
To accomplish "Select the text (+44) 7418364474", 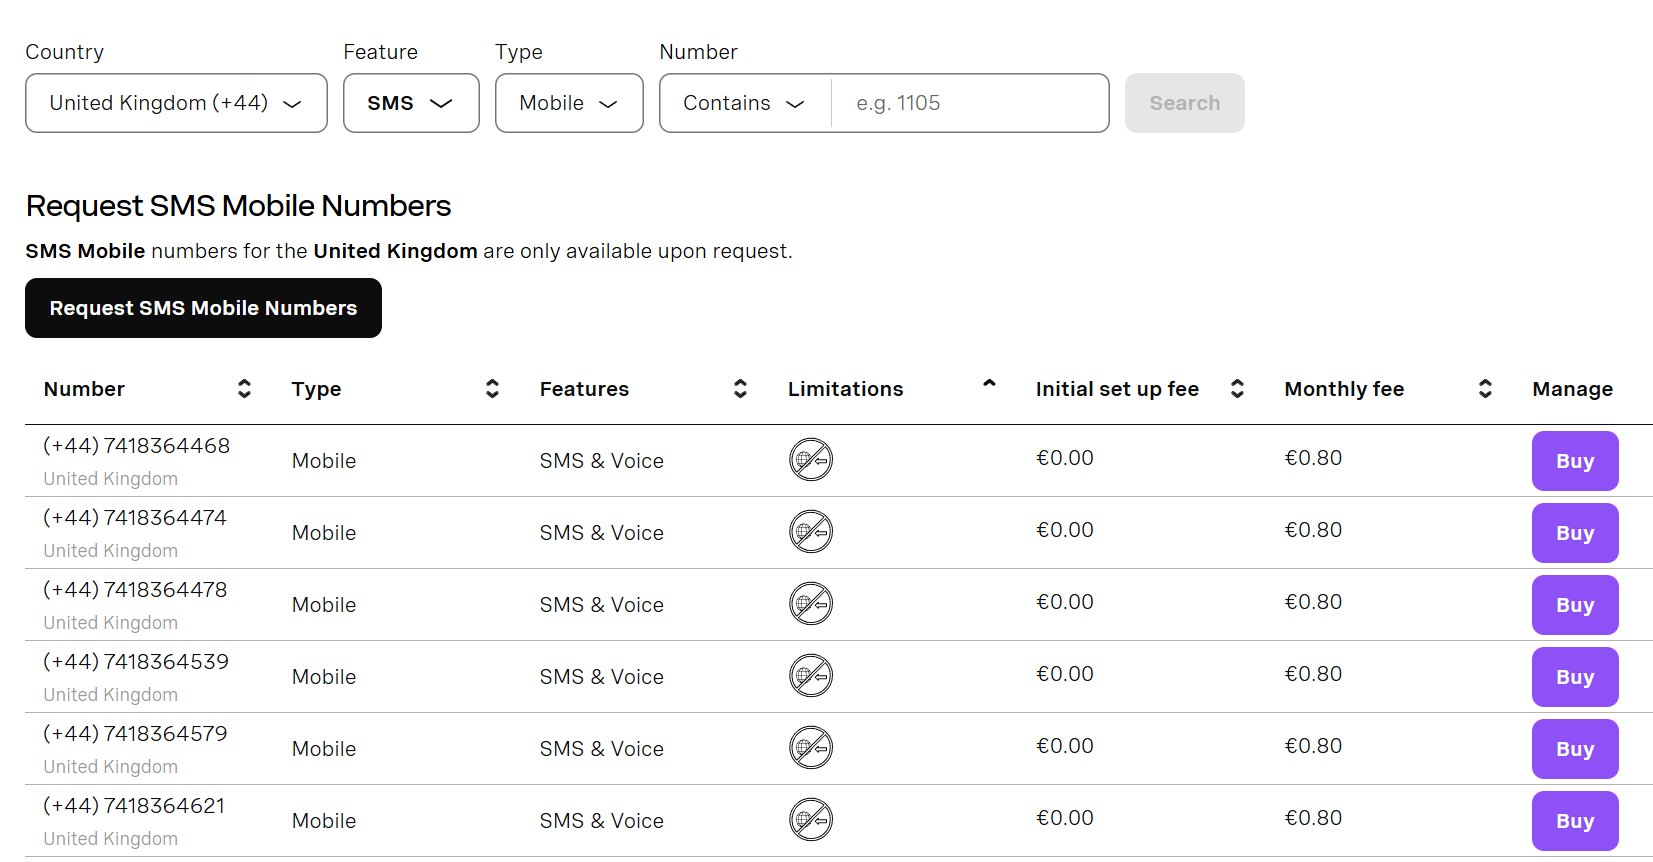I will coord(135,518).
